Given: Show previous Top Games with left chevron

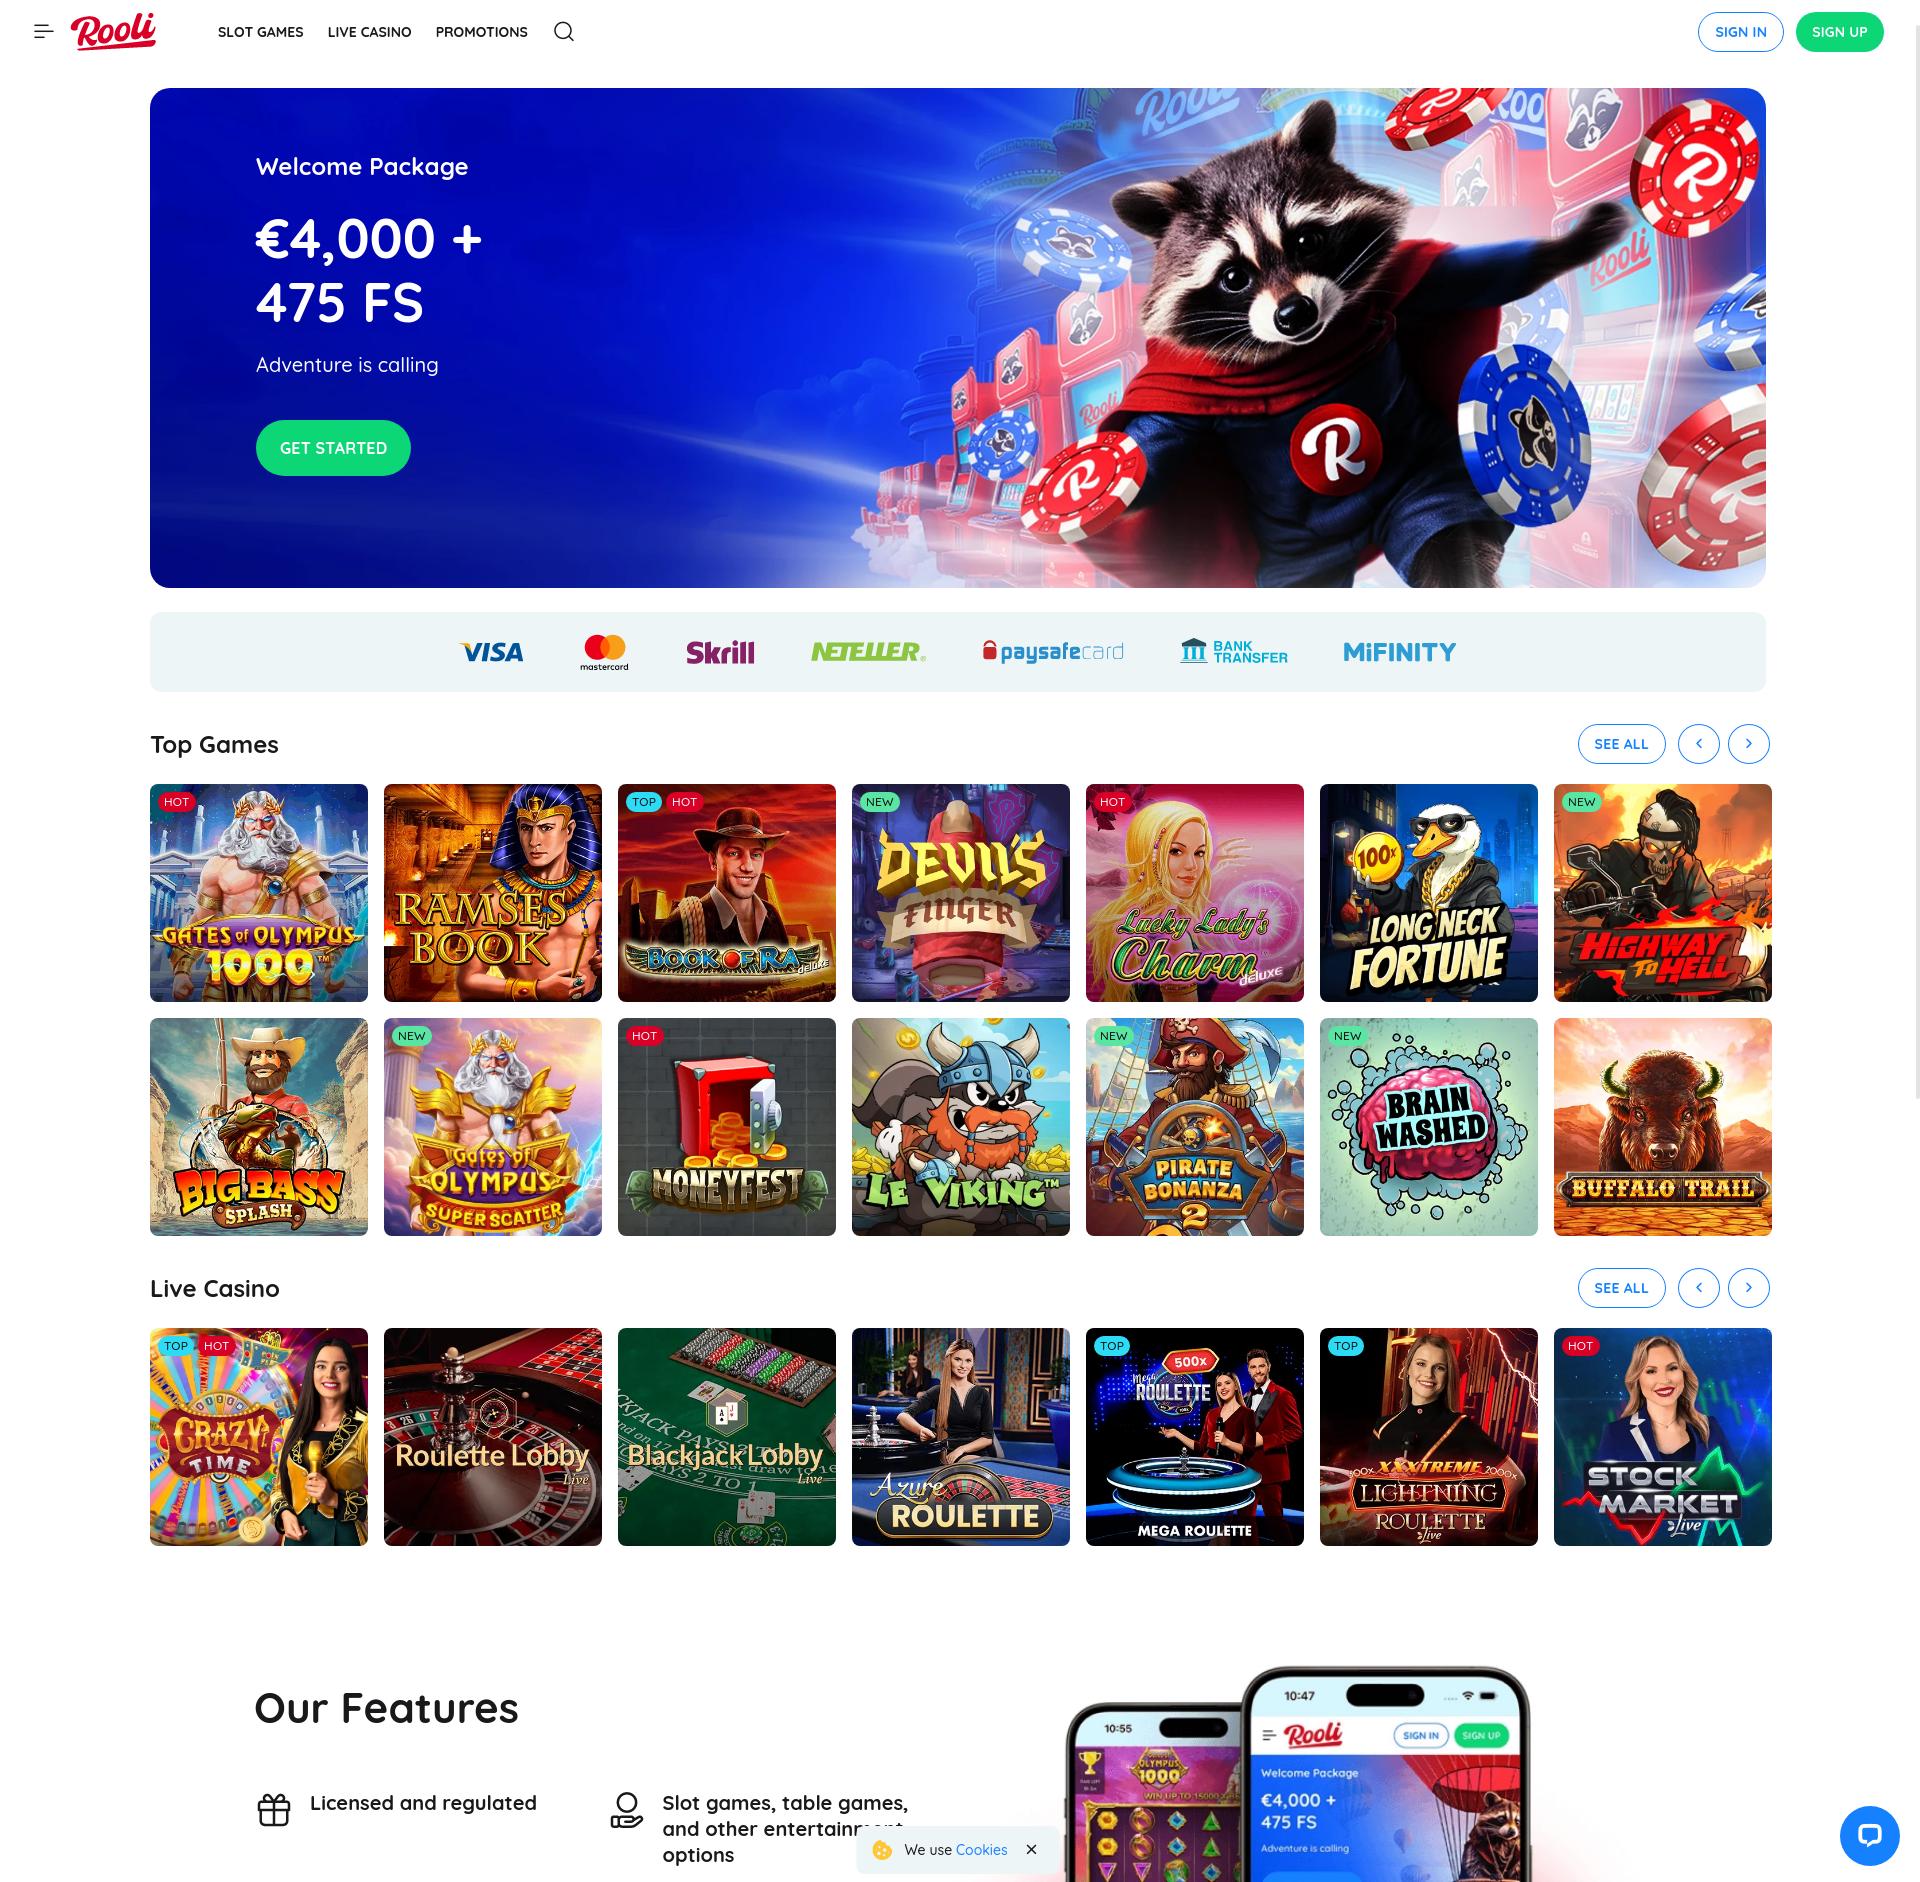Looking at the screenshot, I should [1698, 744].
